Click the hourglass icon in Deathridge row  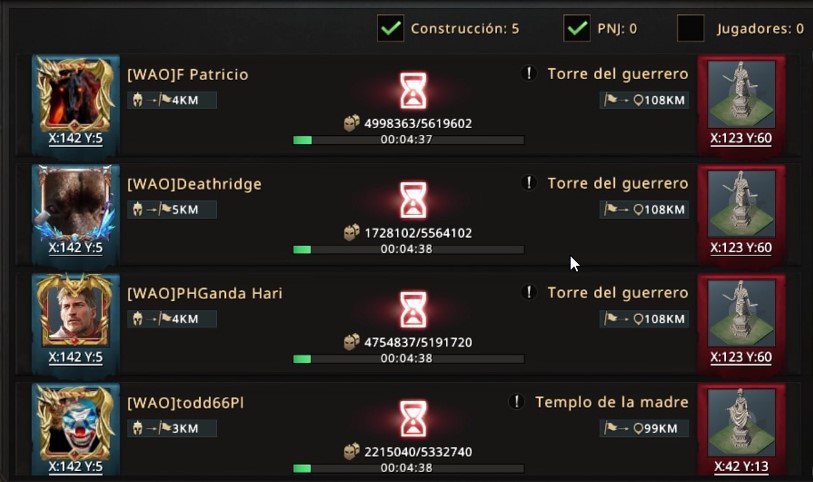pos(413,200)
